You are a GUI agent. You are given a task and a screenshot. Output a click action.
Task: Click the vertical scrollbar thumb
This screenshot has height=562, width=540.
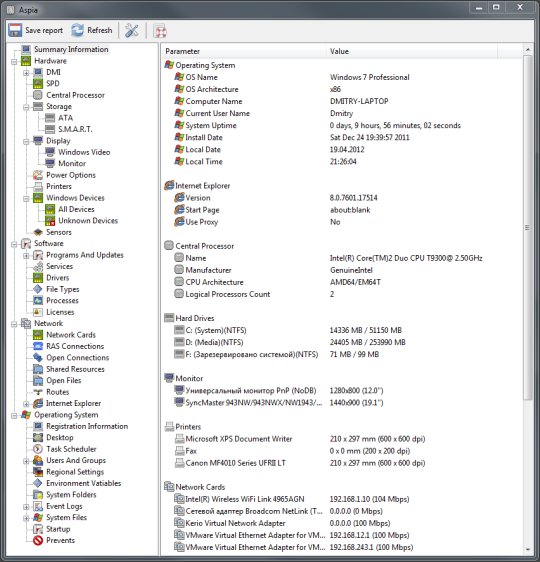click(x=527, y=227)
